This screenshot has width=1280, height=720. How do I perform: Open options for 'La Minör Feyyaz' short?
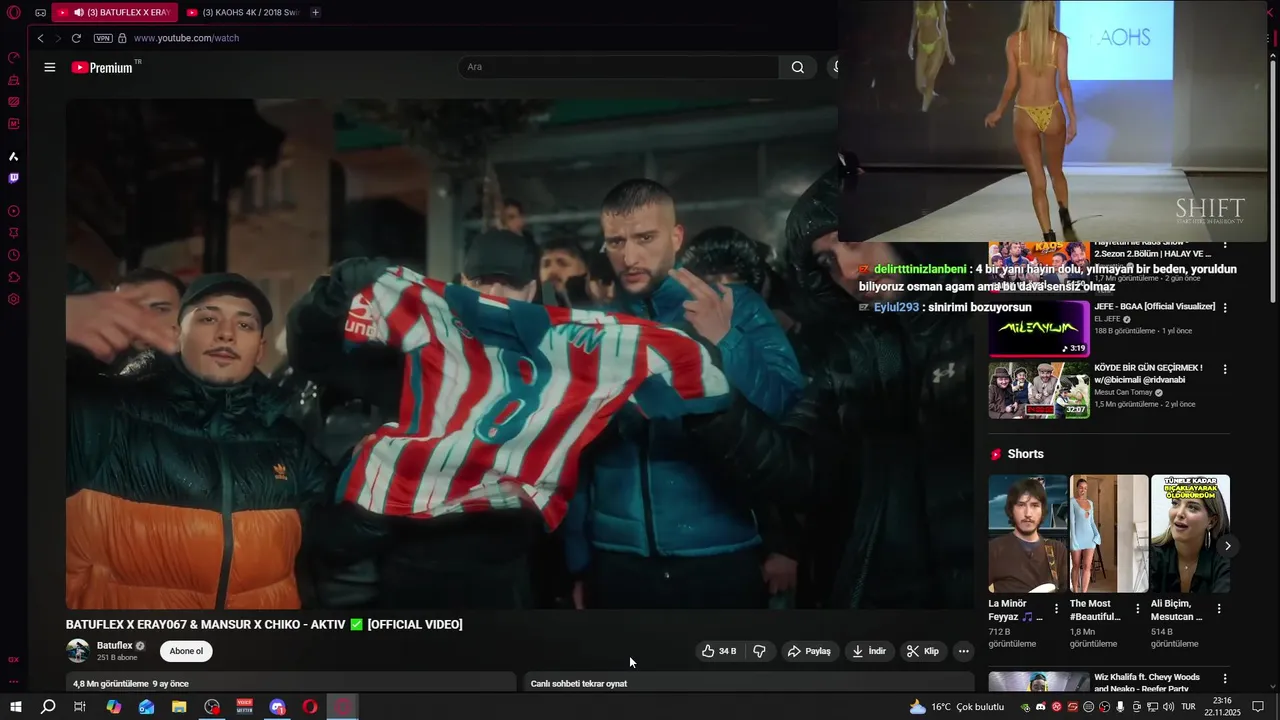point(1056,608)
